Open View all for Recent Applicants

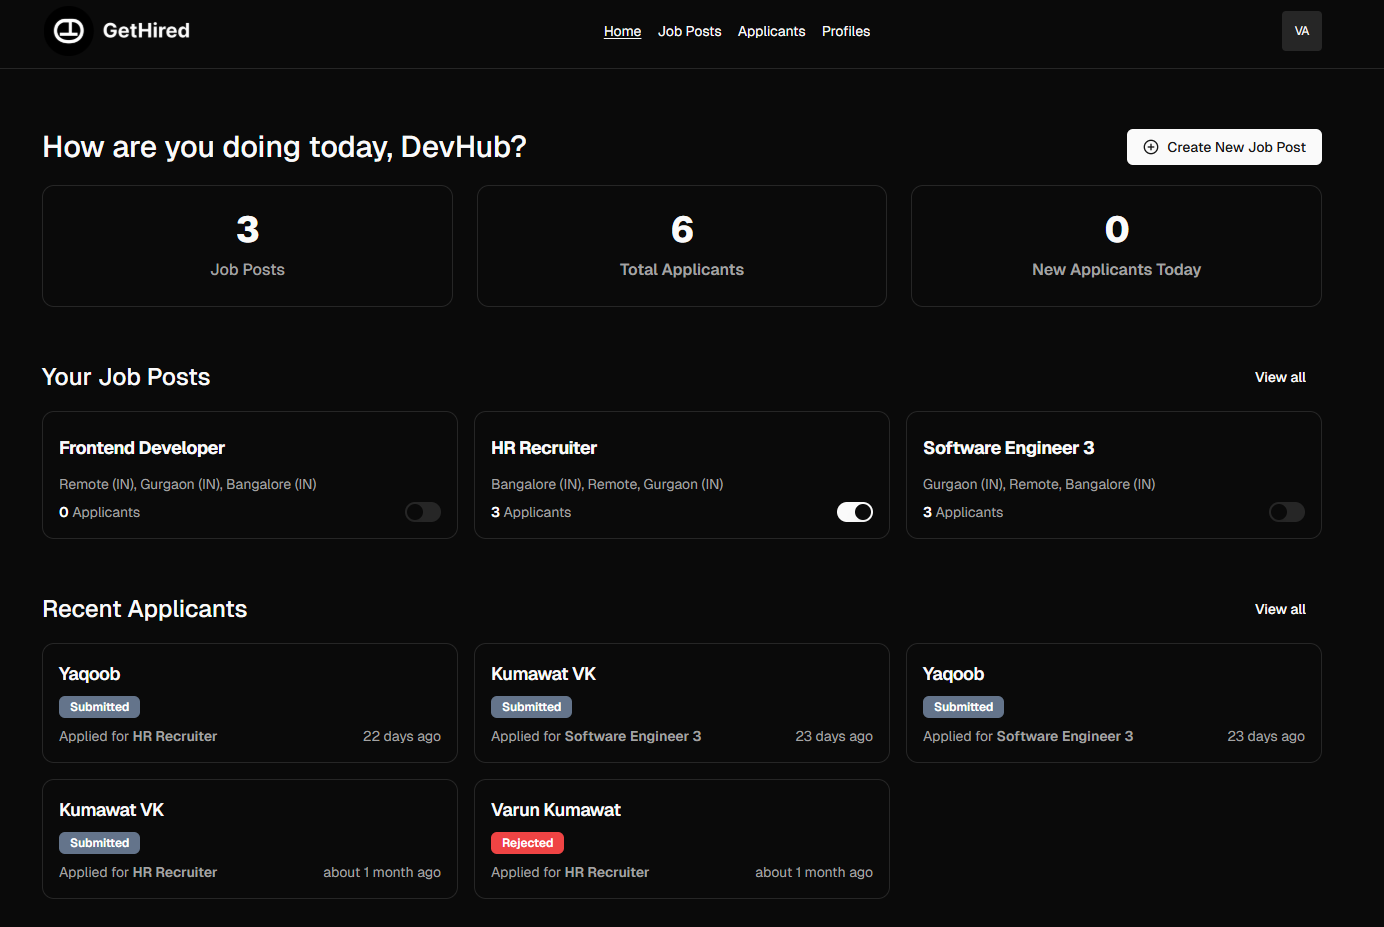(1280, 609)
